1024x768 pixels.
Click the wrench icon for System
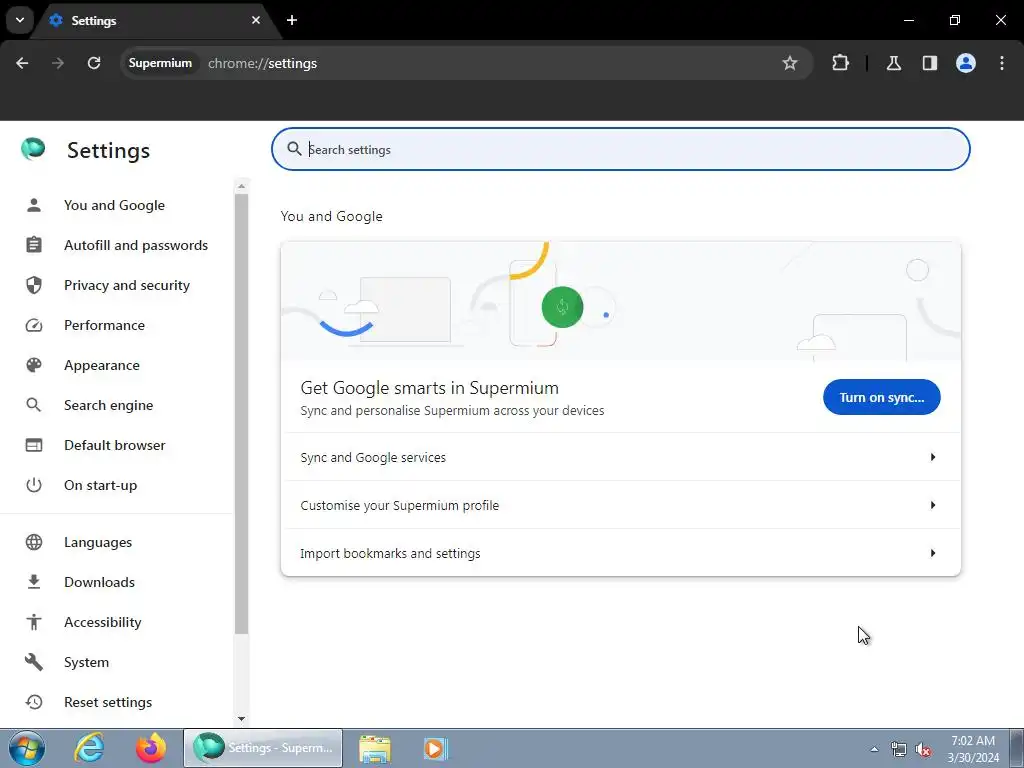pos(34,662)
